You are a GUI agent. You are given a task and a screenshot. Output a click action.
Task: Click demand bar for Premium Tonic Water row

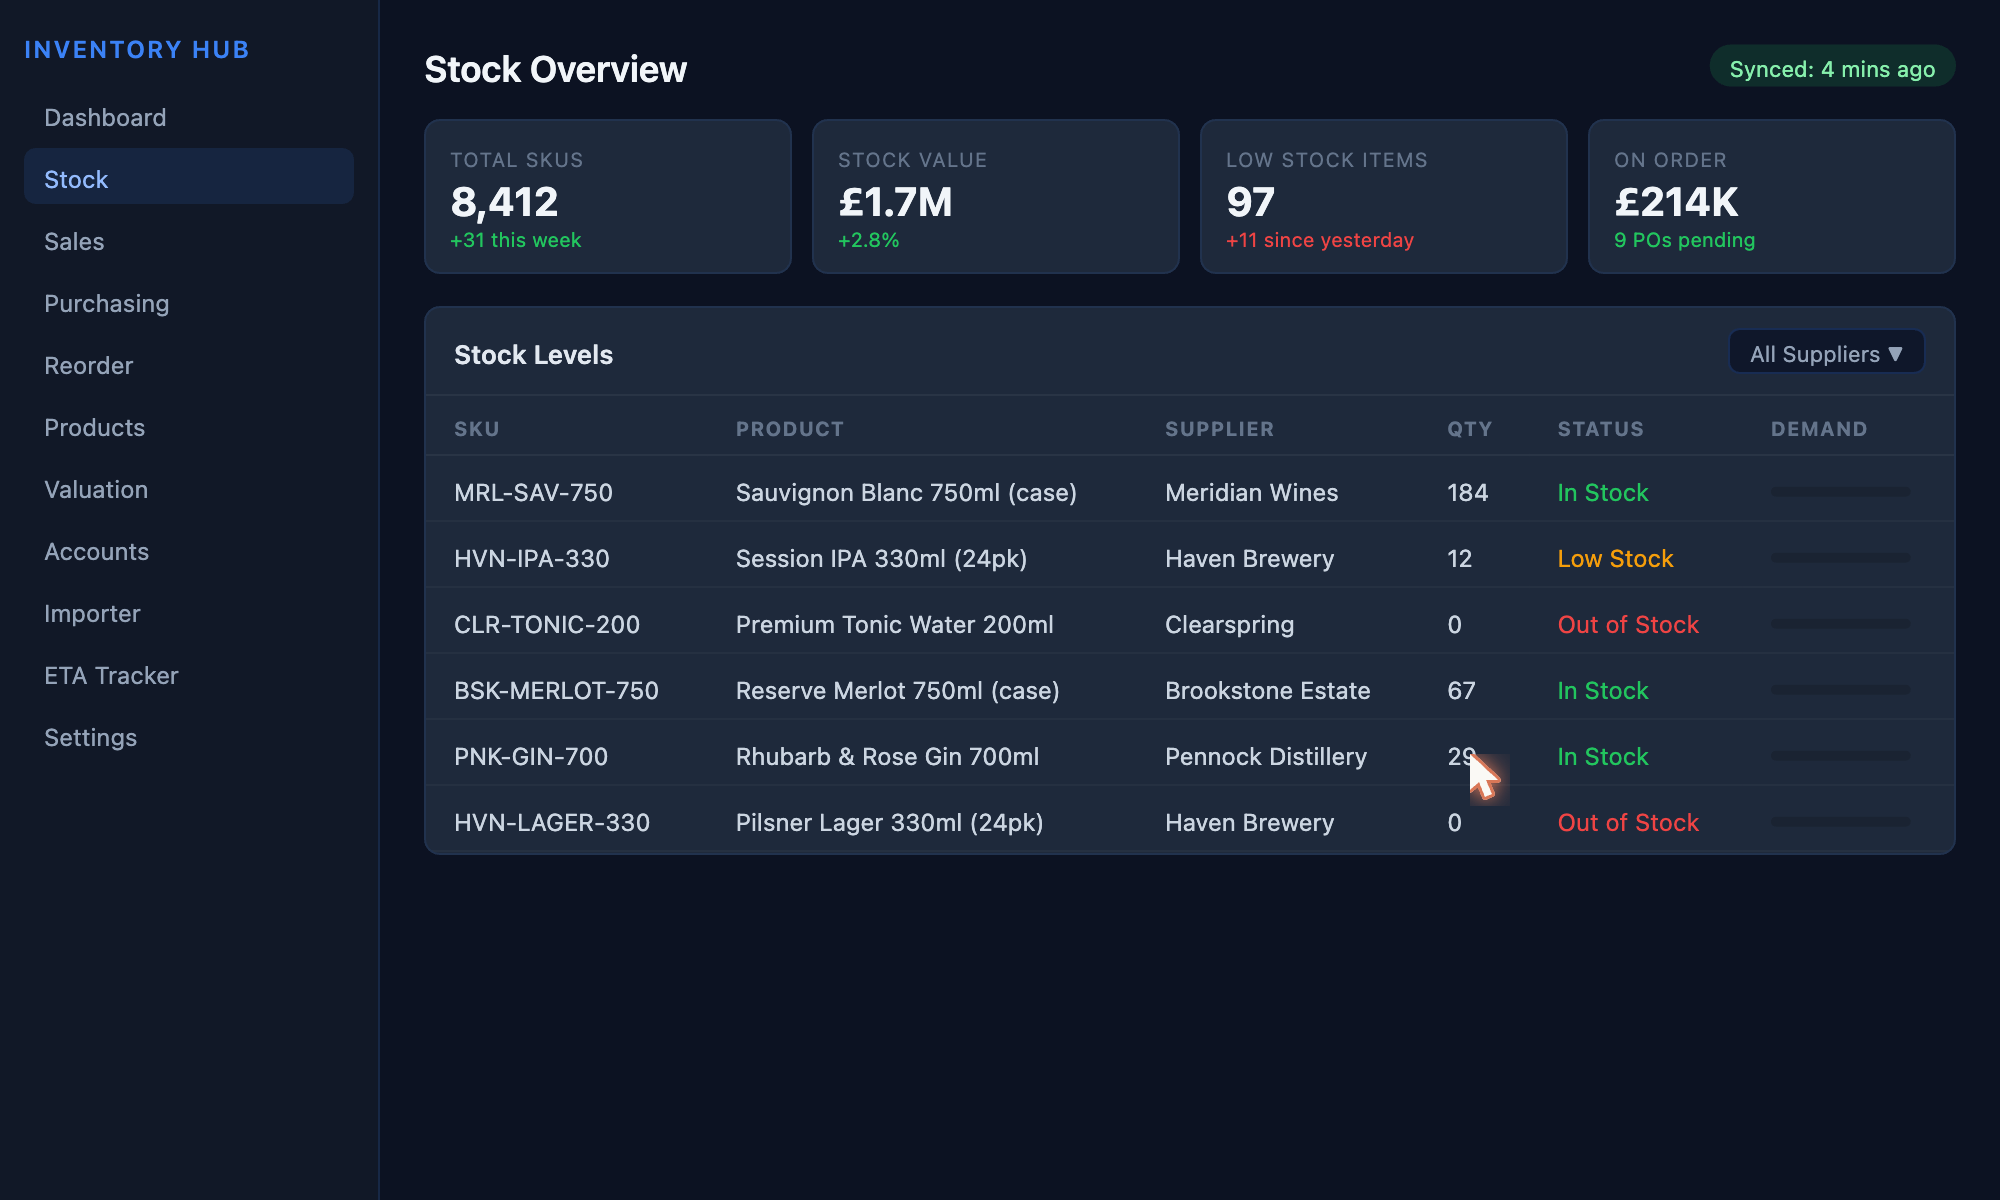point(1840,624)
